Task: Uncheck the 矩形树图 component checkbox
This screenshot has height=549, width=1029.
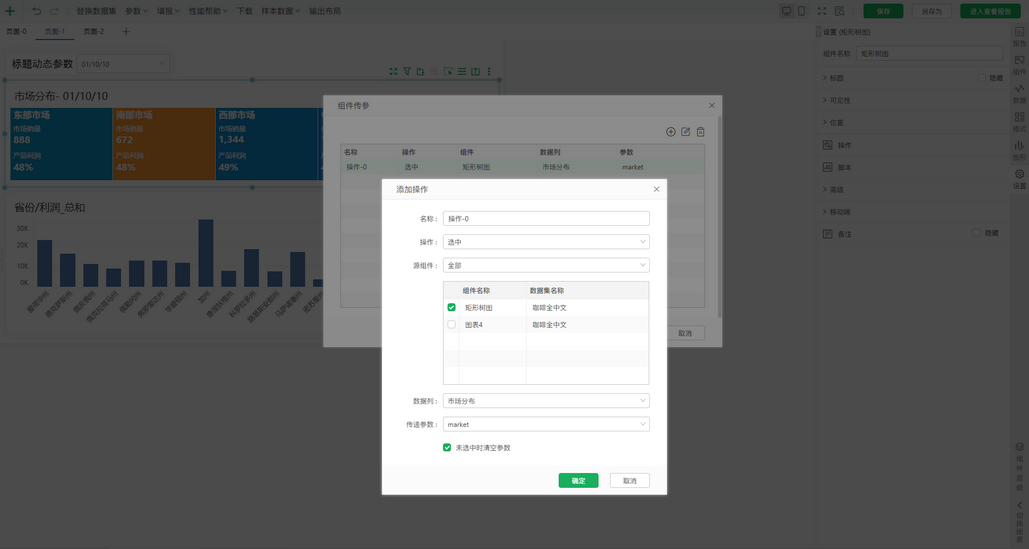Action: (x=452, y=308)
